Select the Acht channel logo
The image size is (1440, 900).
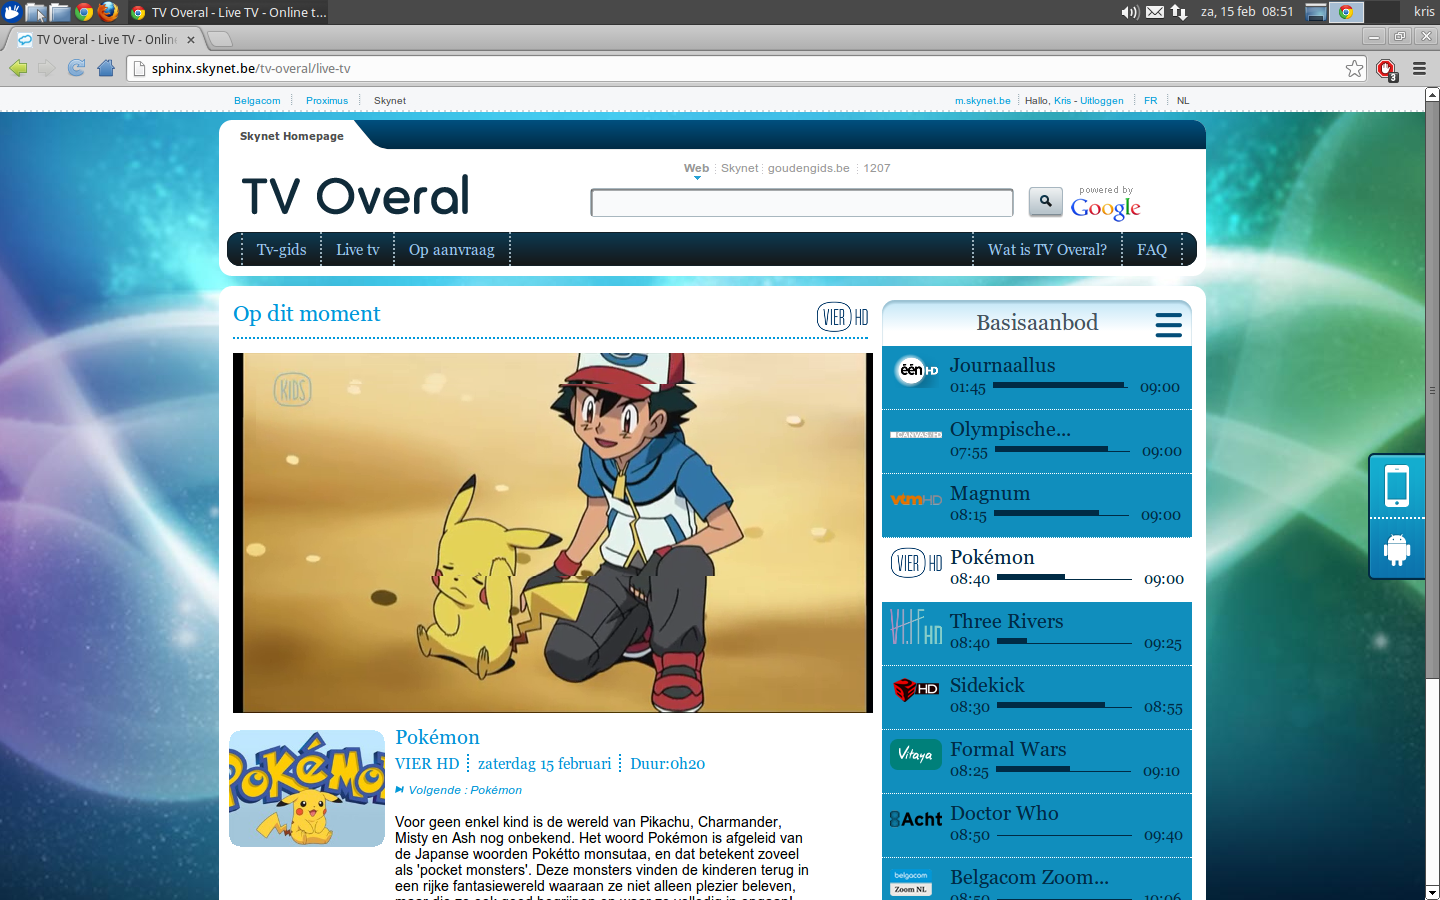click(915, 819)
